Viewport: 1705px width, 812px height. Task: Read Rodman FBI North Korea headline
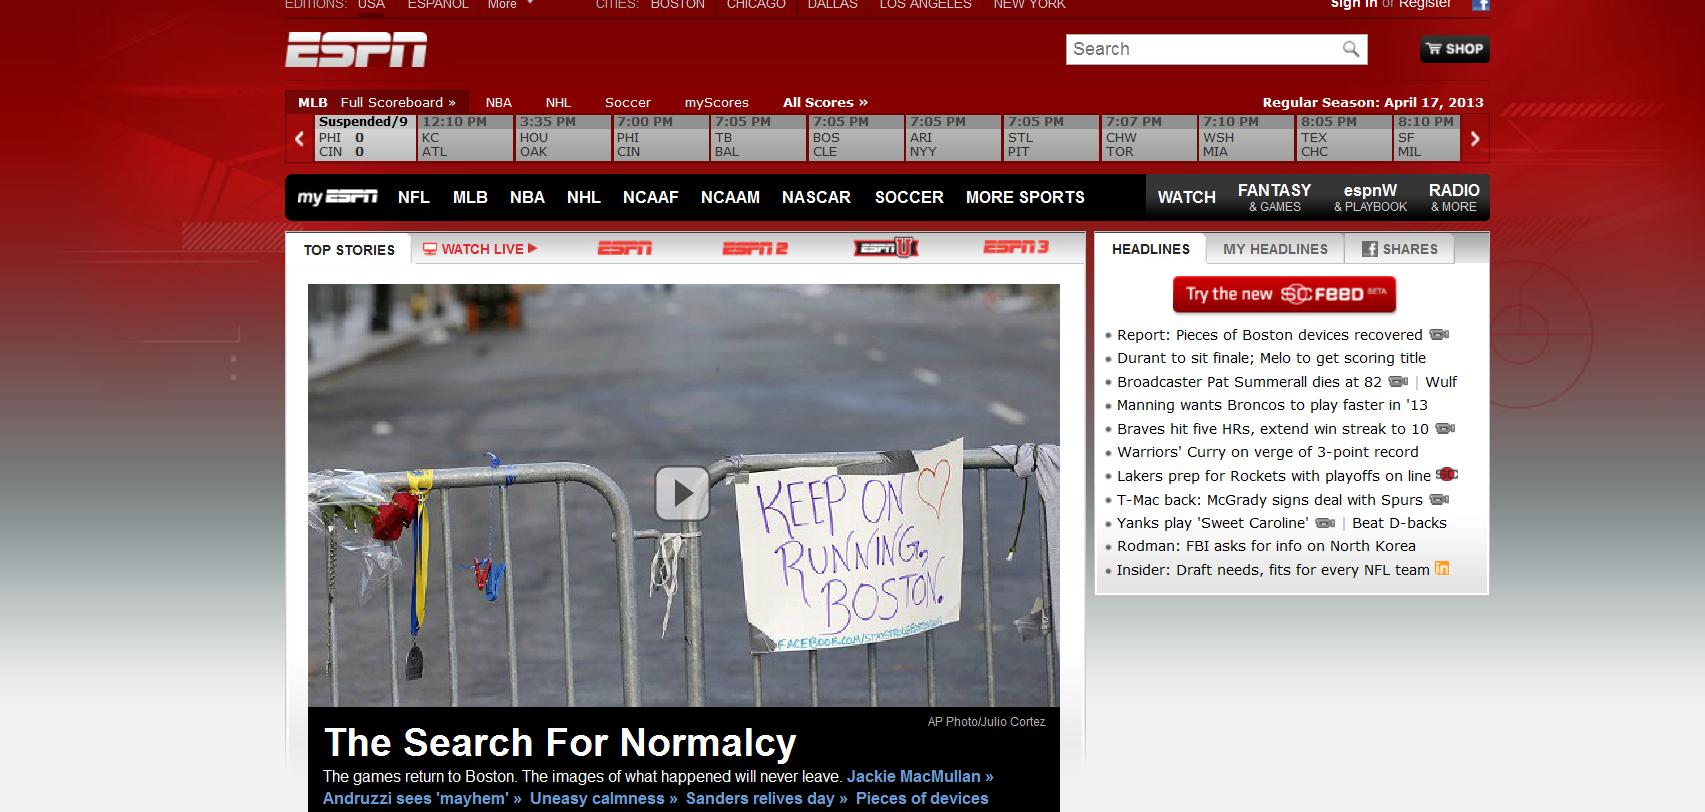tap(1266, 546)
